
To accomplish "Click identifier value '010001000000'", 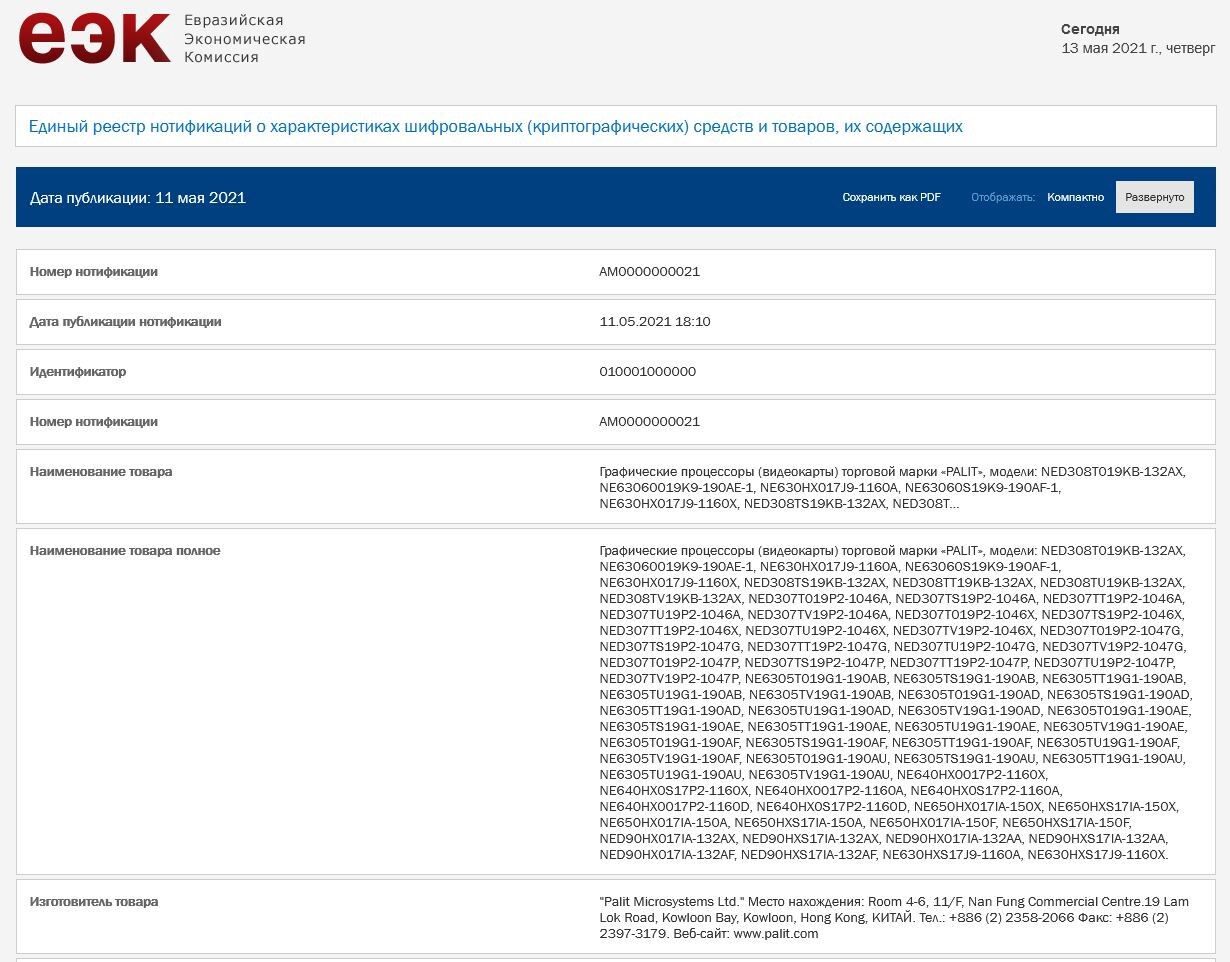I will [x=647, y=372].
